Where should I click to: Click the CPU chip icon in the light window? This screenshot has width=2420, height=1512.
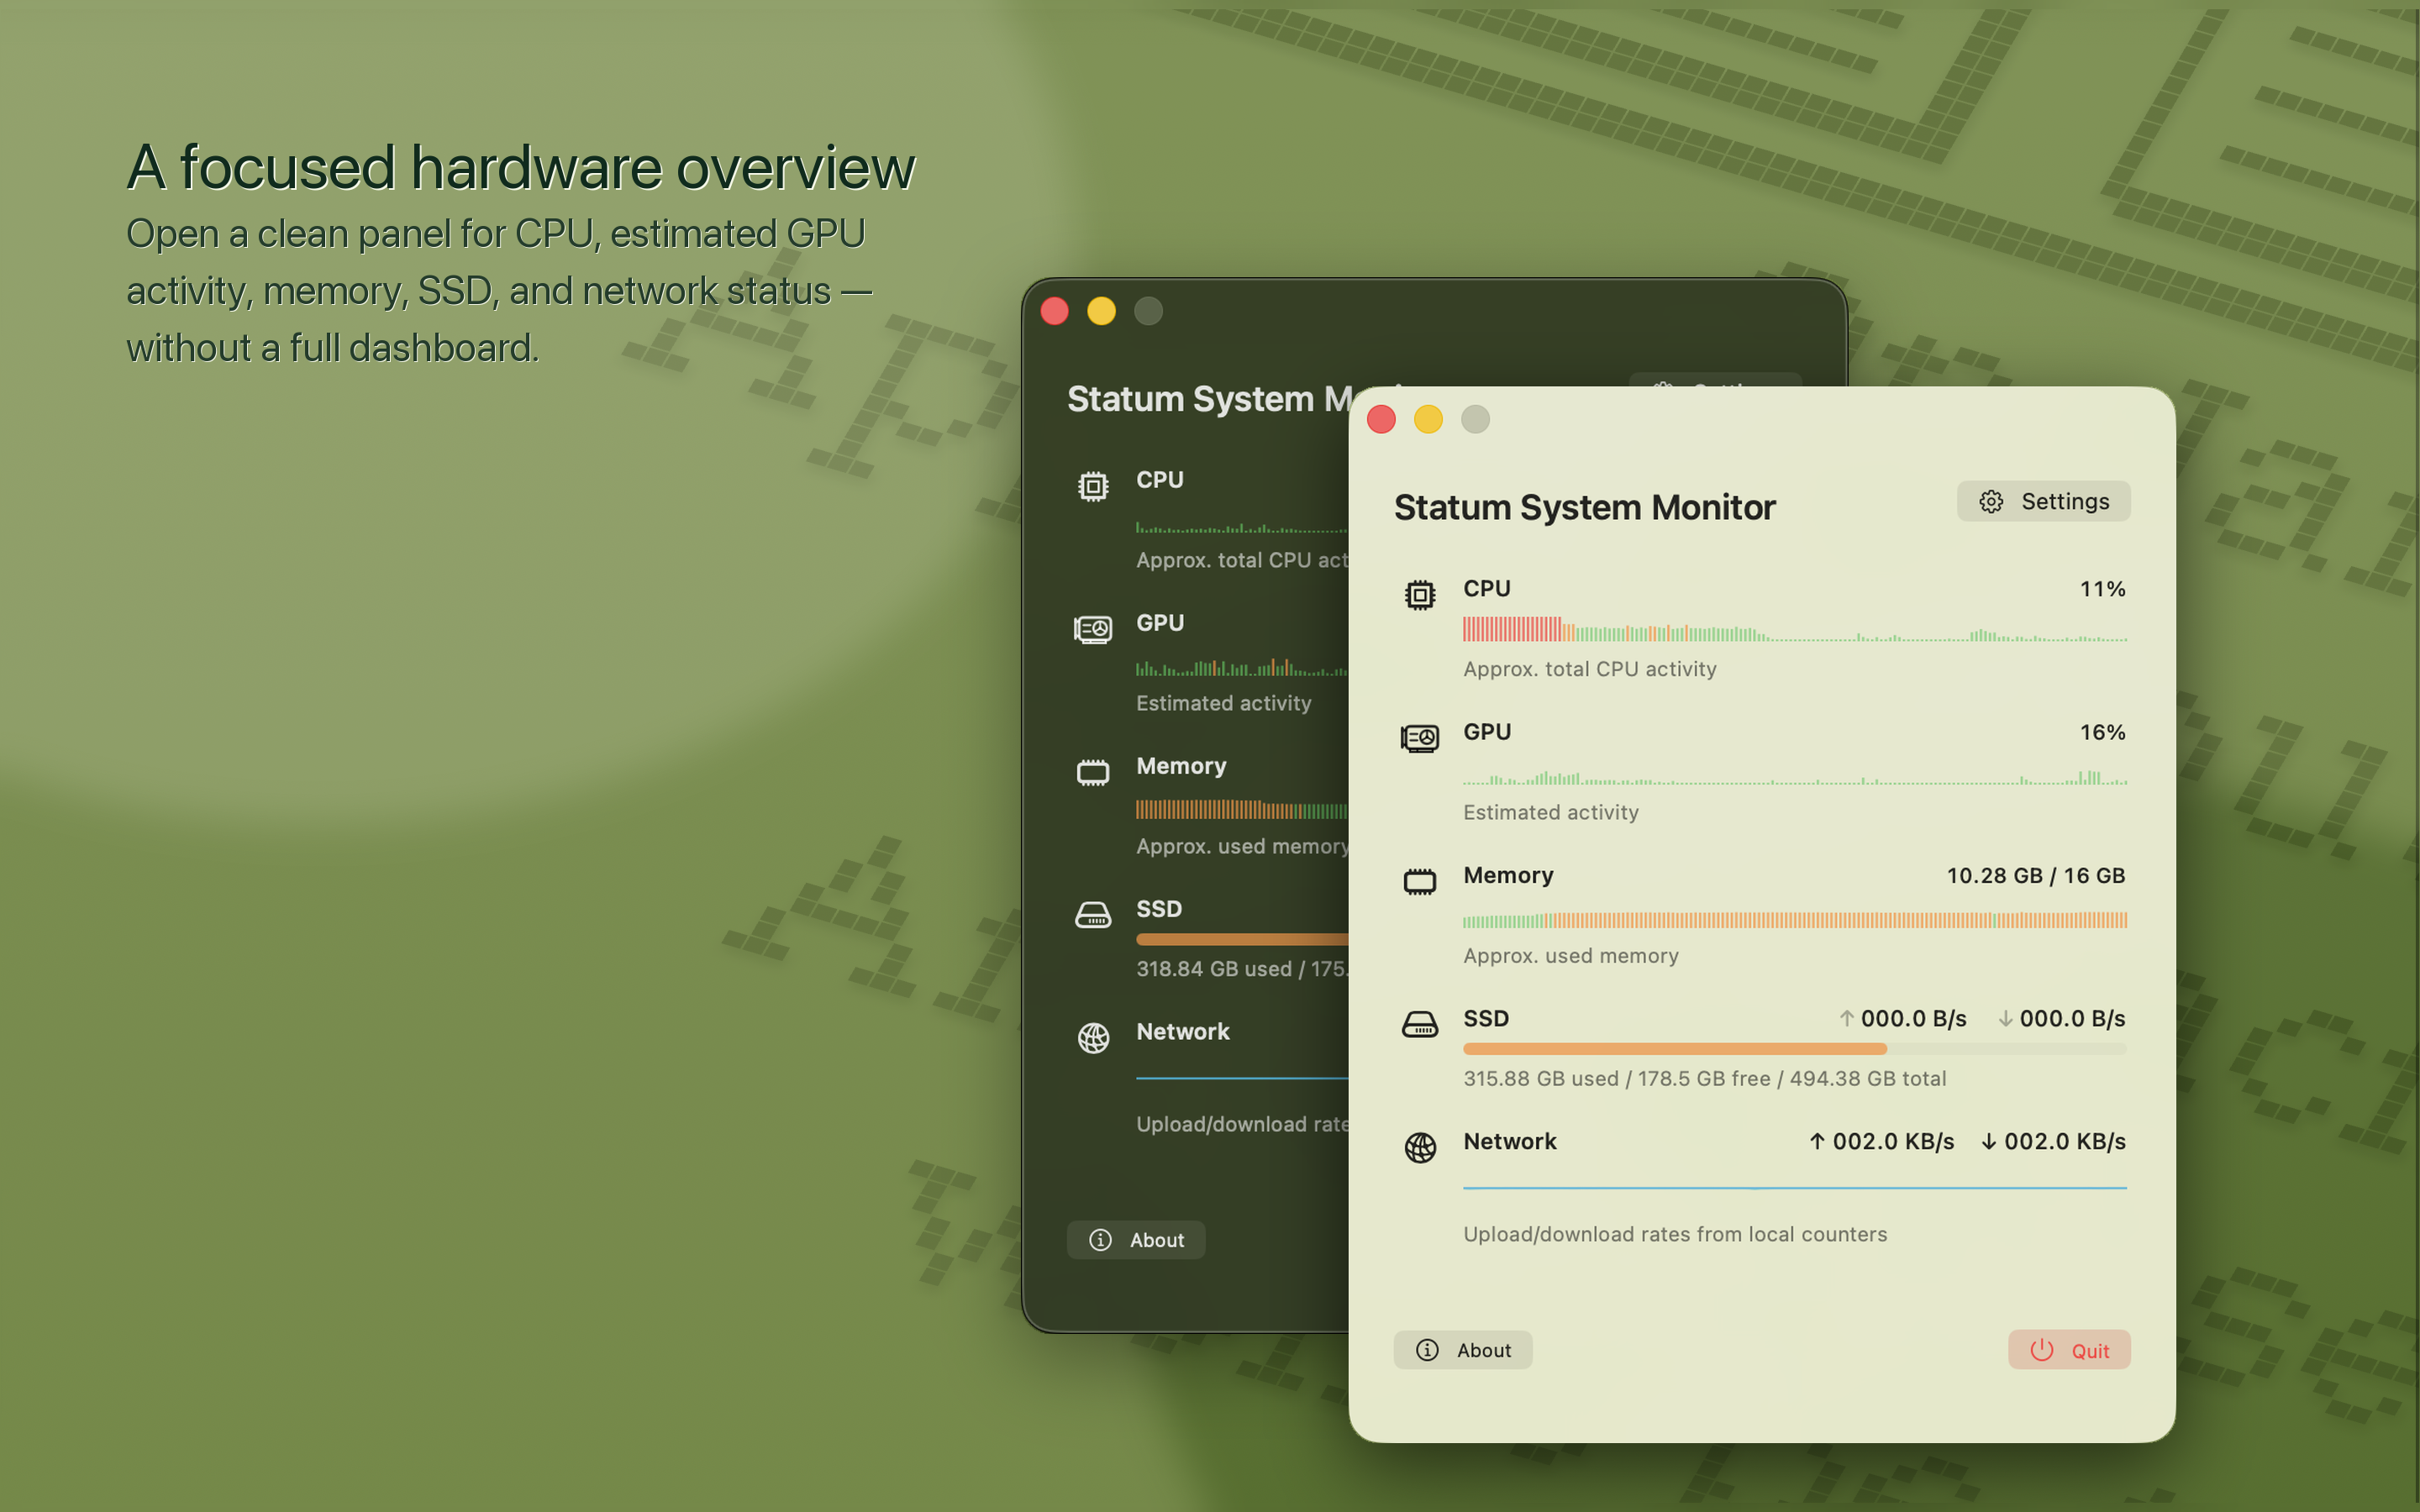(x=1420, y=595)
